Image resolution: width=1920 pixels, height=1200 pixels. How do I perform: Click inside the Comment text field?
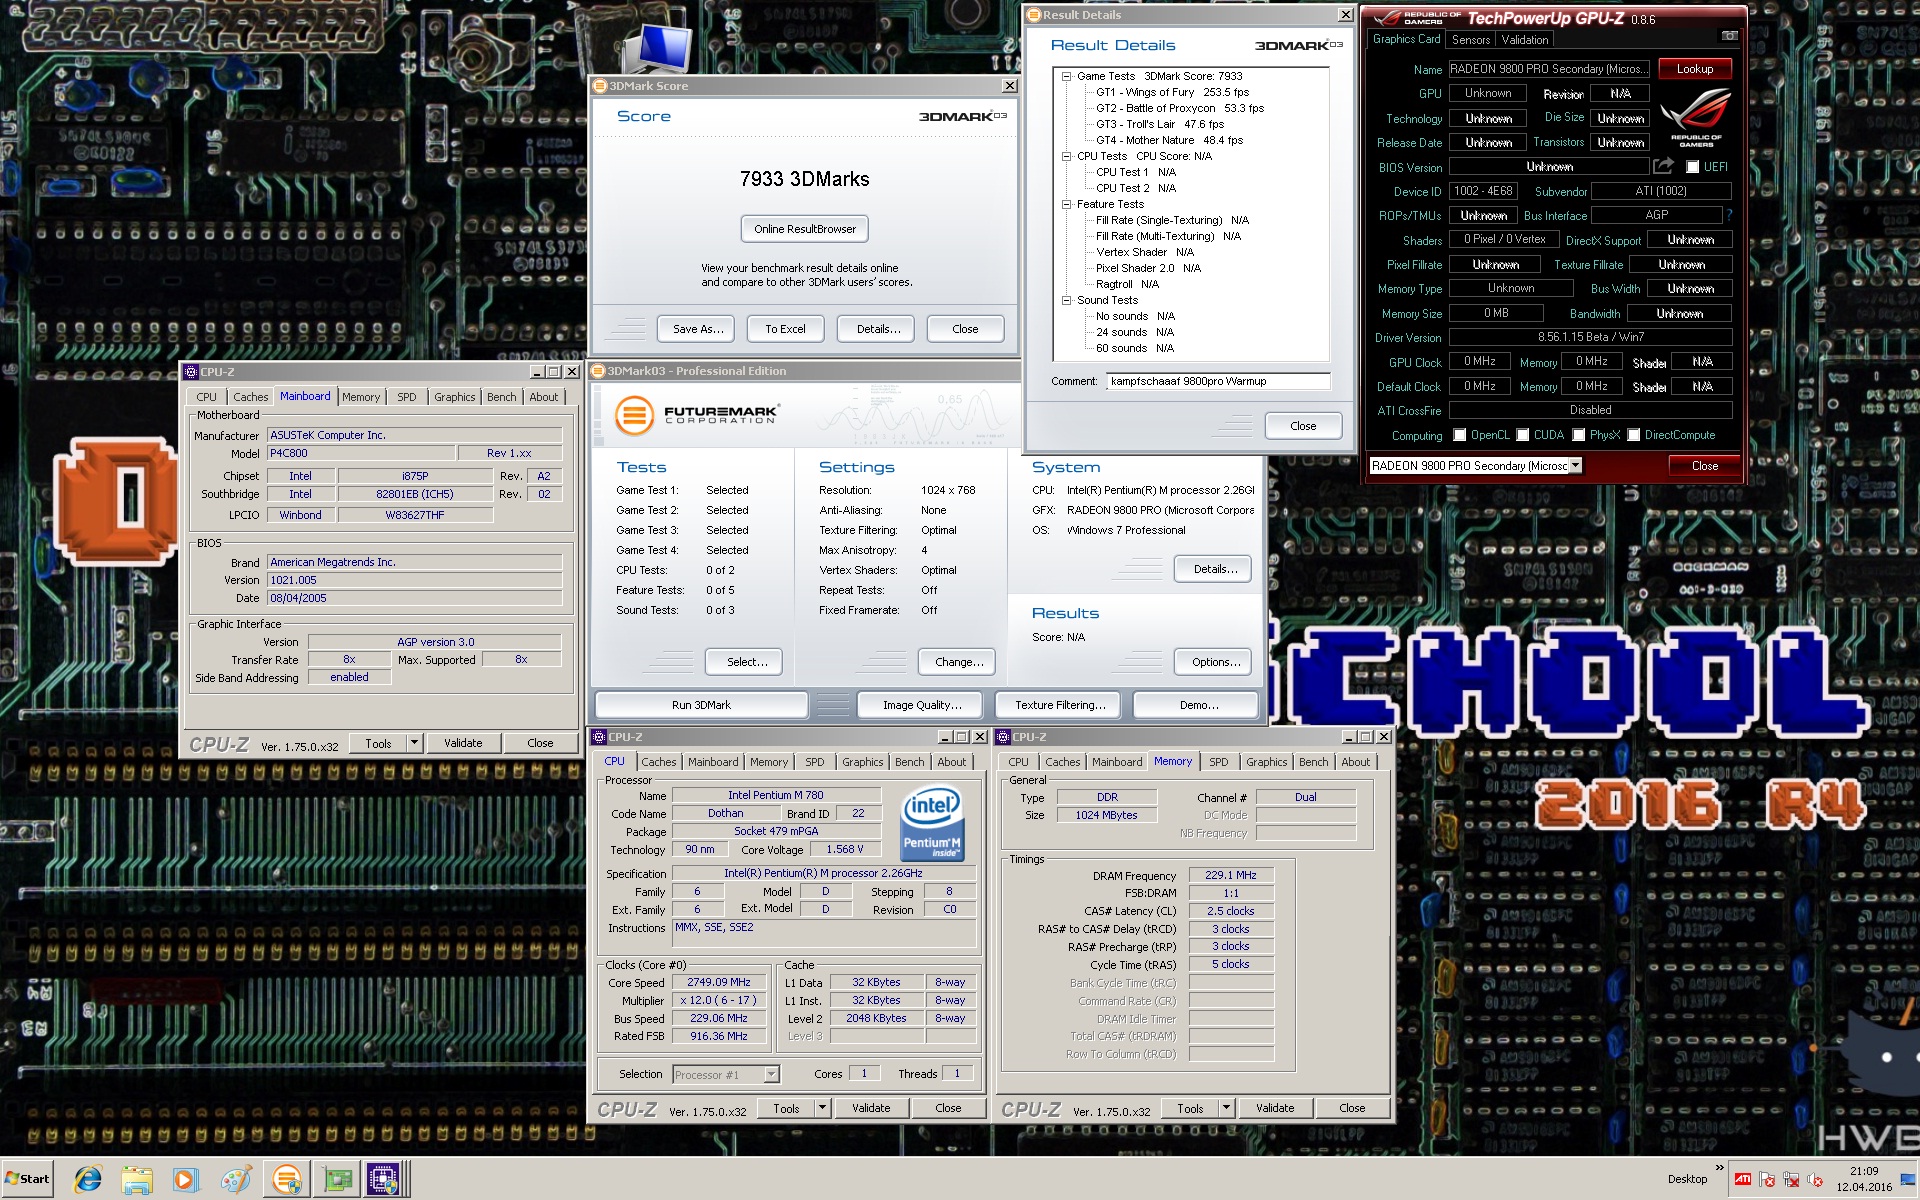coord(1218,381)
